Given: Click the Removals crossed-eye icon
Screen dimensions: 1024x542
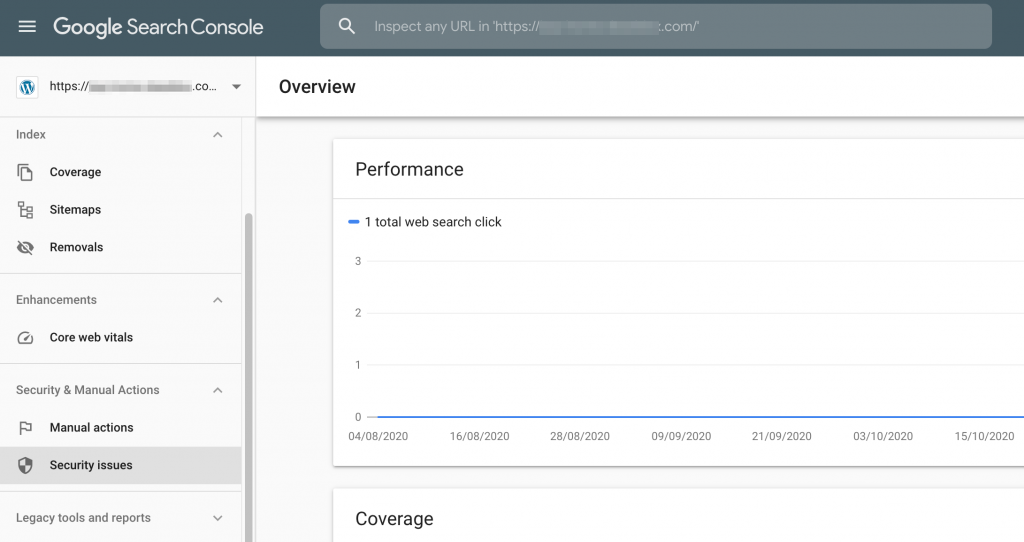Looking at the screenshot, I should (x=26, y=247).
